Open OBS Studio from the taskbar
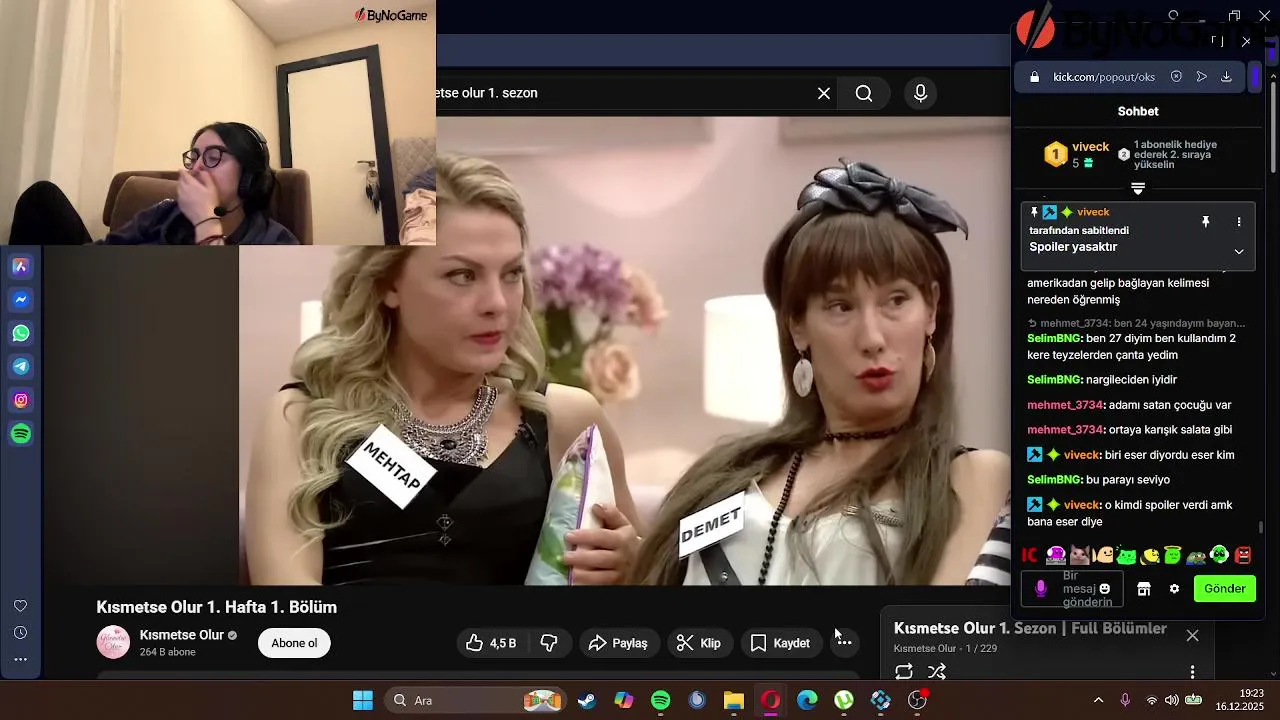This screenshot has height=720, width=1280. pyautogui.click(x=917, y=700)
